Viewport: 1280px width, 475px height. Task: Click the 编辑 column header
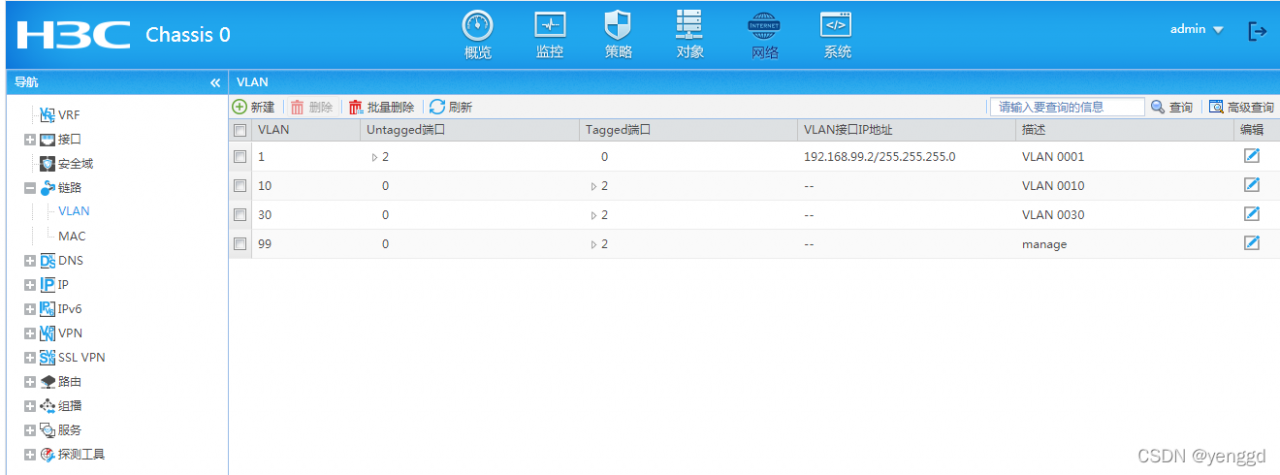(x=1252, y=130)
